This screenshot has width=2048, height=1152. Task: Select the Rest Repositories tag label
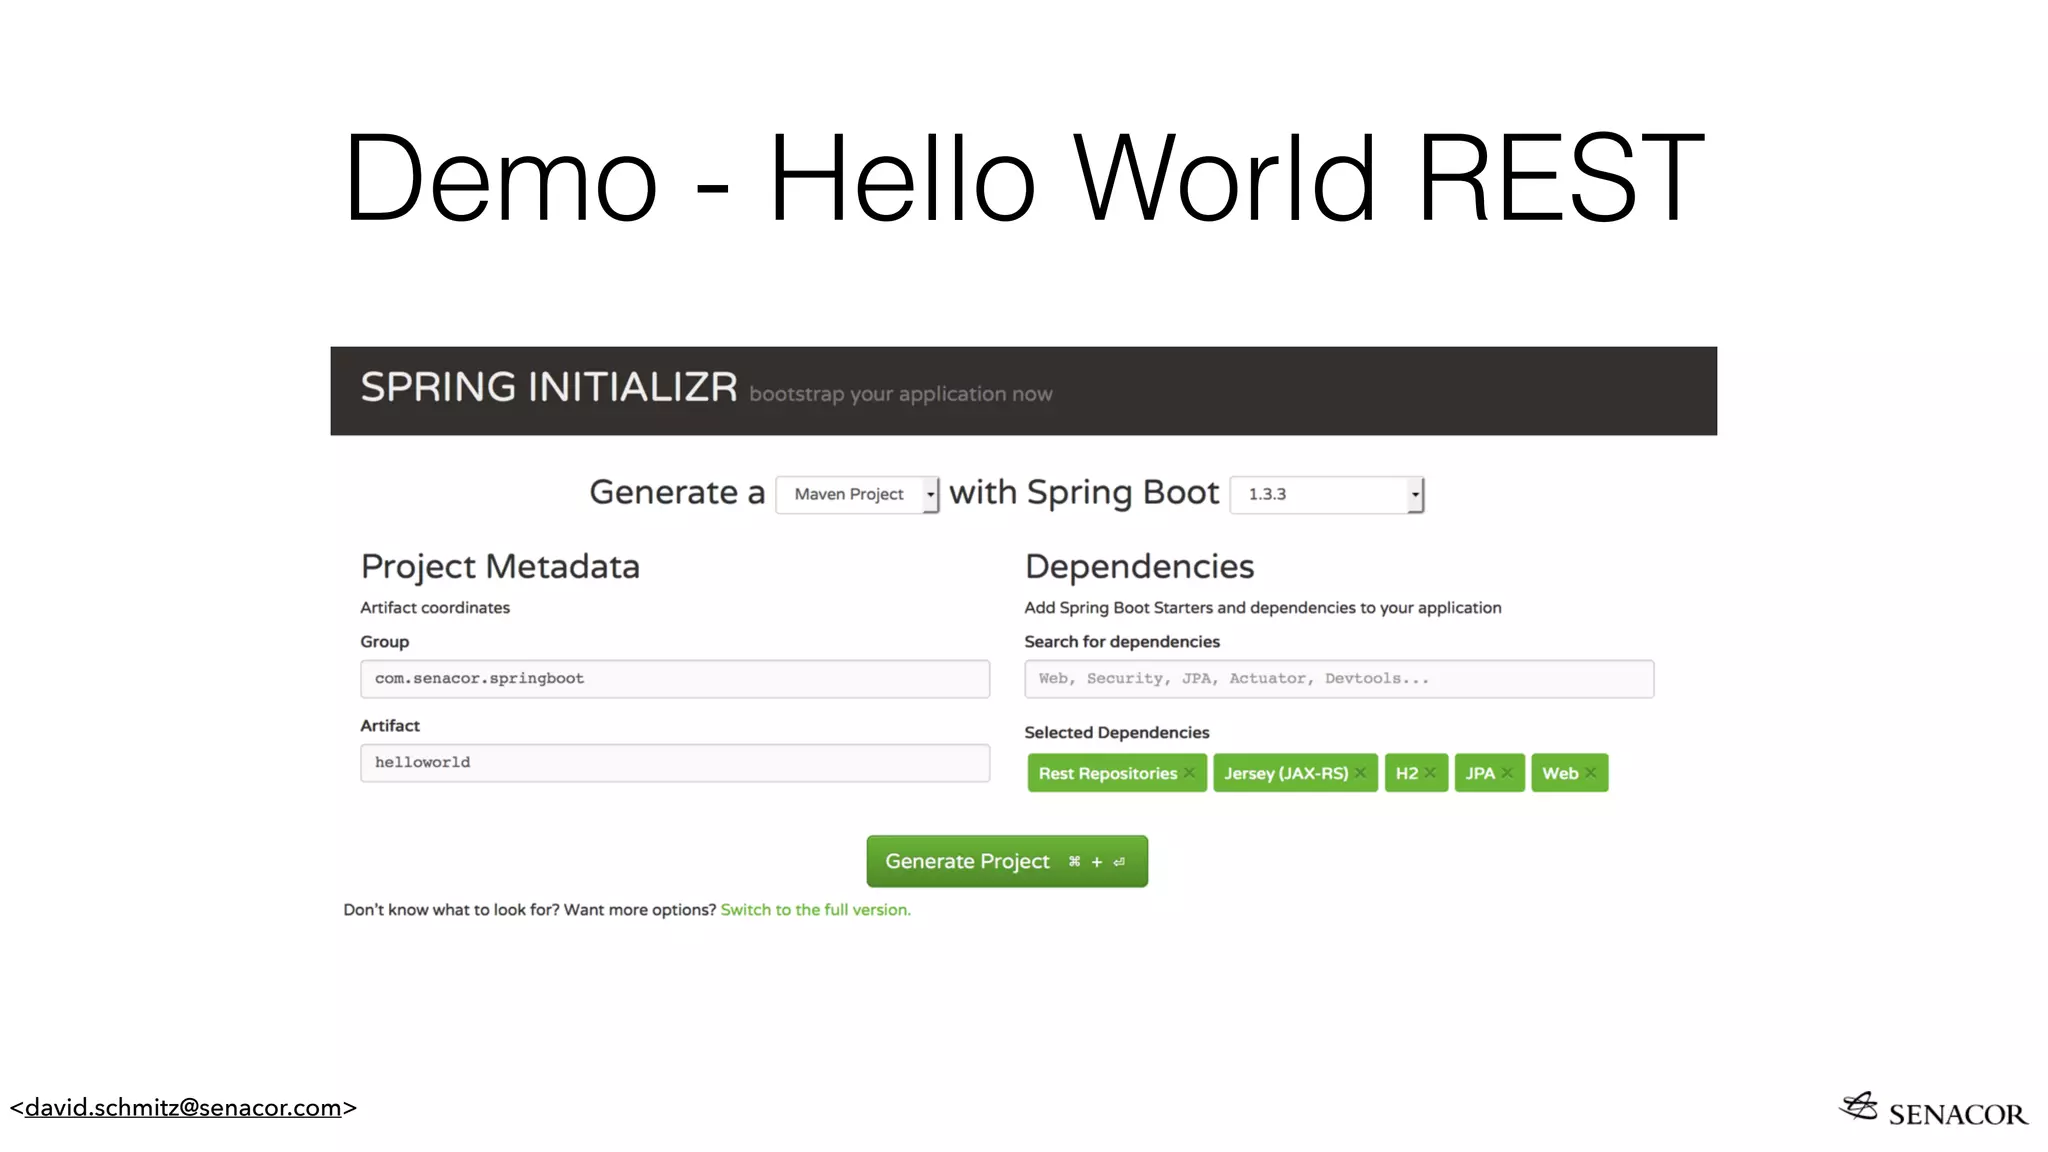point(1107,773)
